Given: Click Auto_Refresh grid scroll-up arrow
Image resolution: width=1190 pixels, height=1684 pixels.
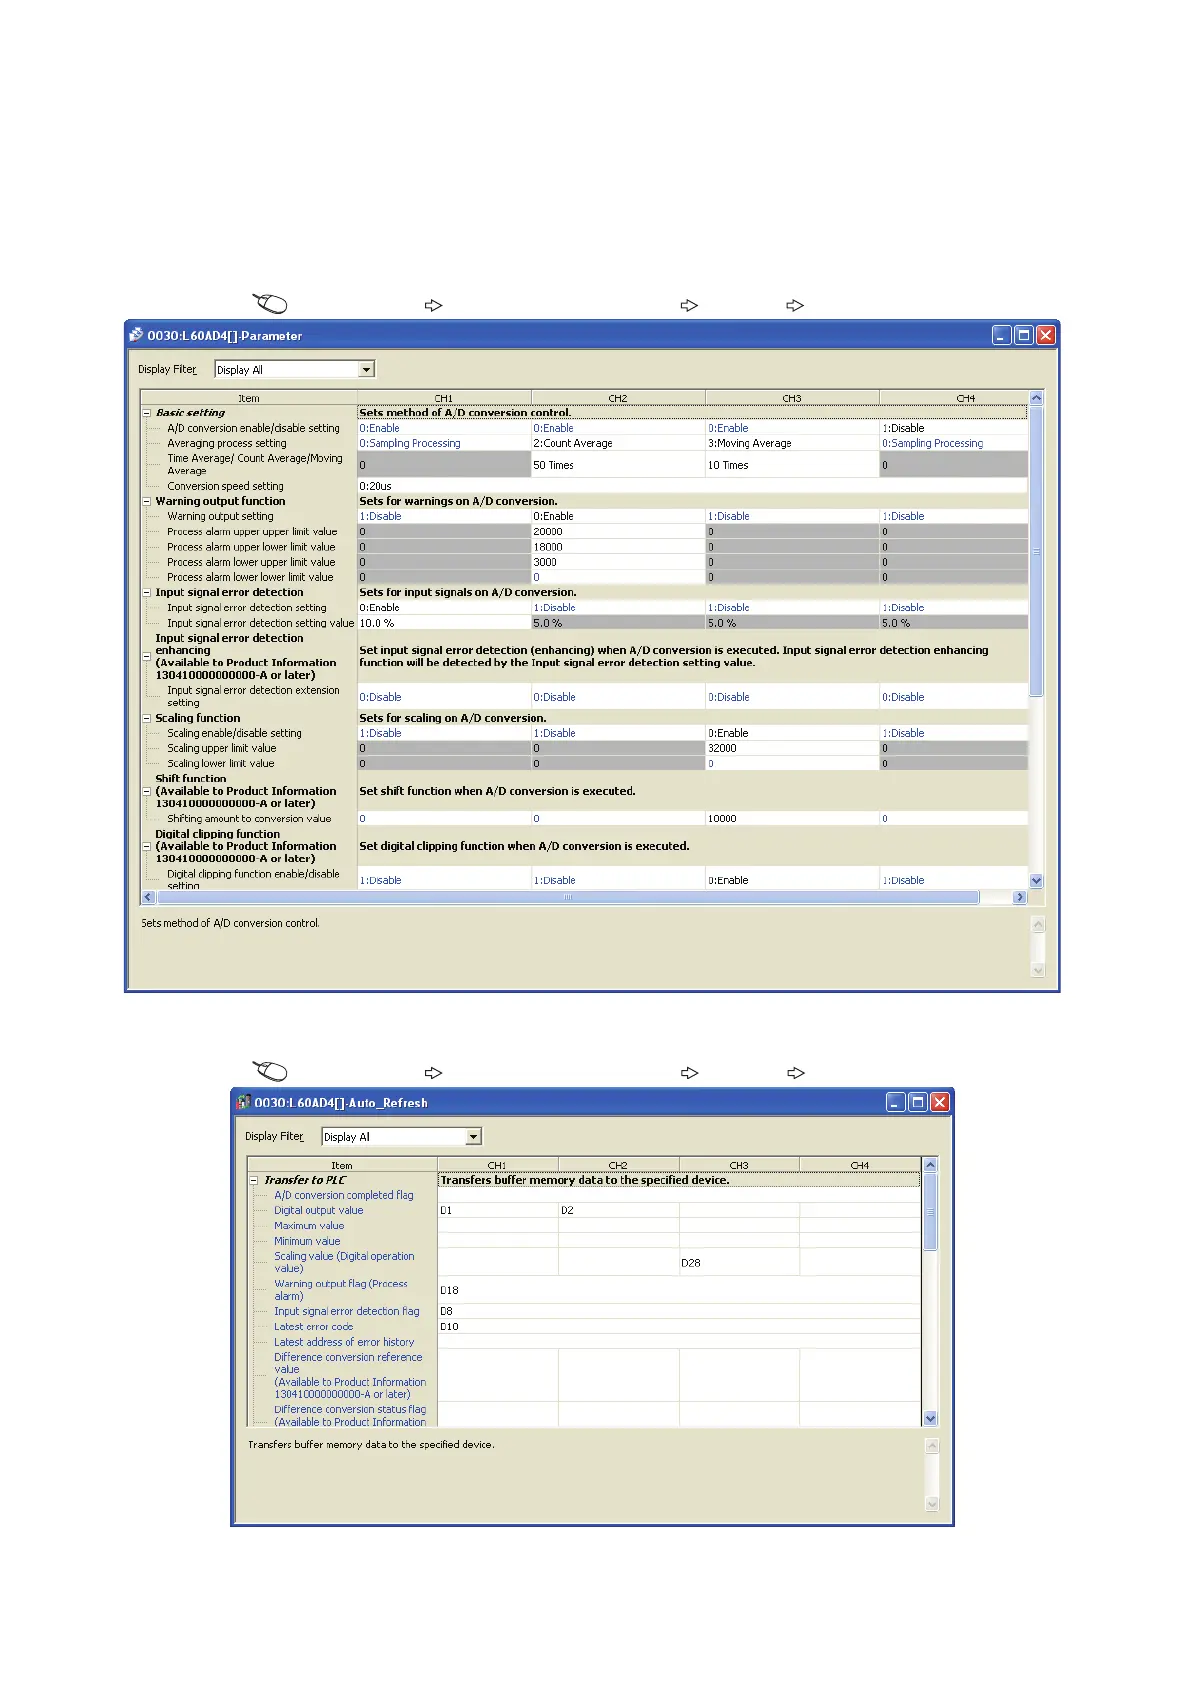Looking at the screenshot, I should click(930, 1164).
